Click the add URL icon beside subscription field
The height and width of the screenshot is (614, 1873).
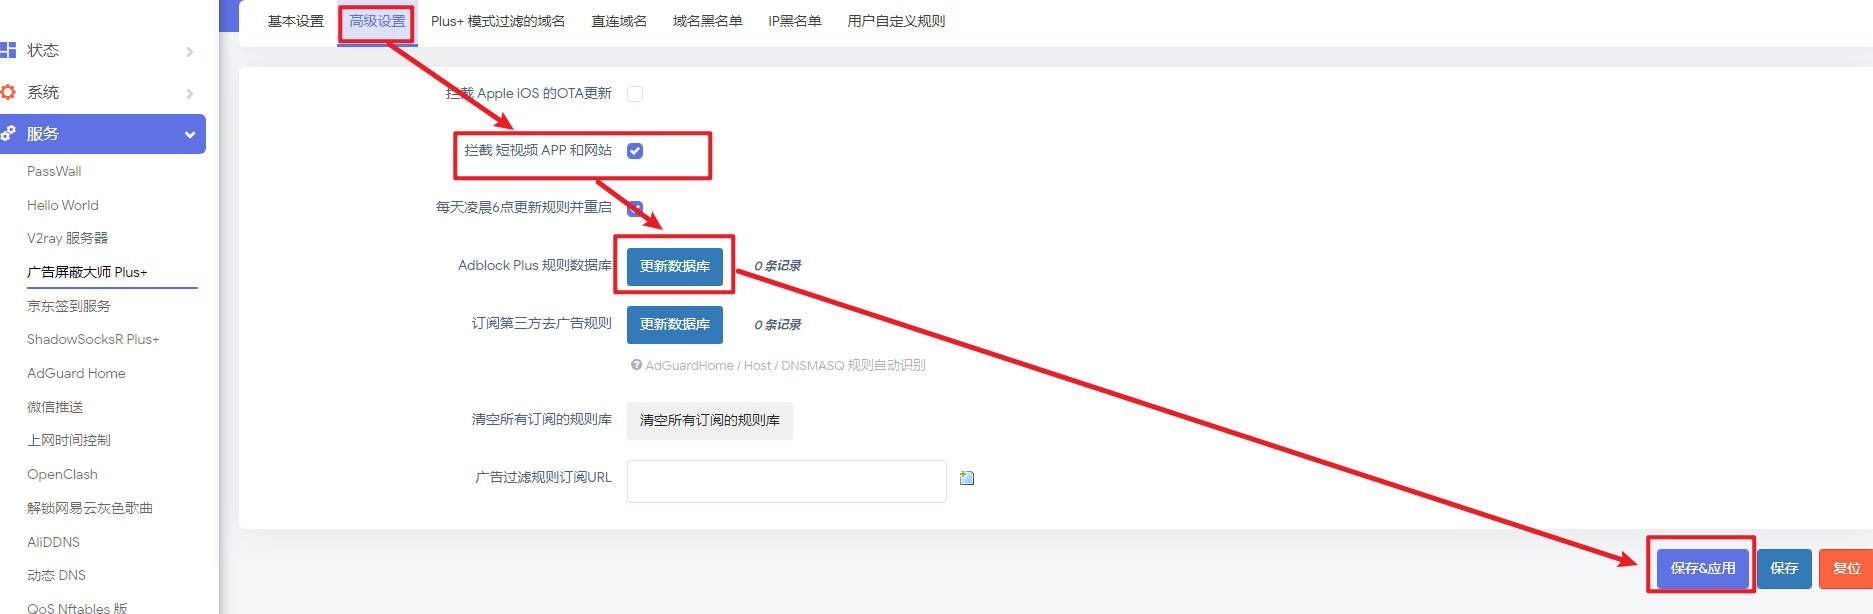tap(966, 478)
